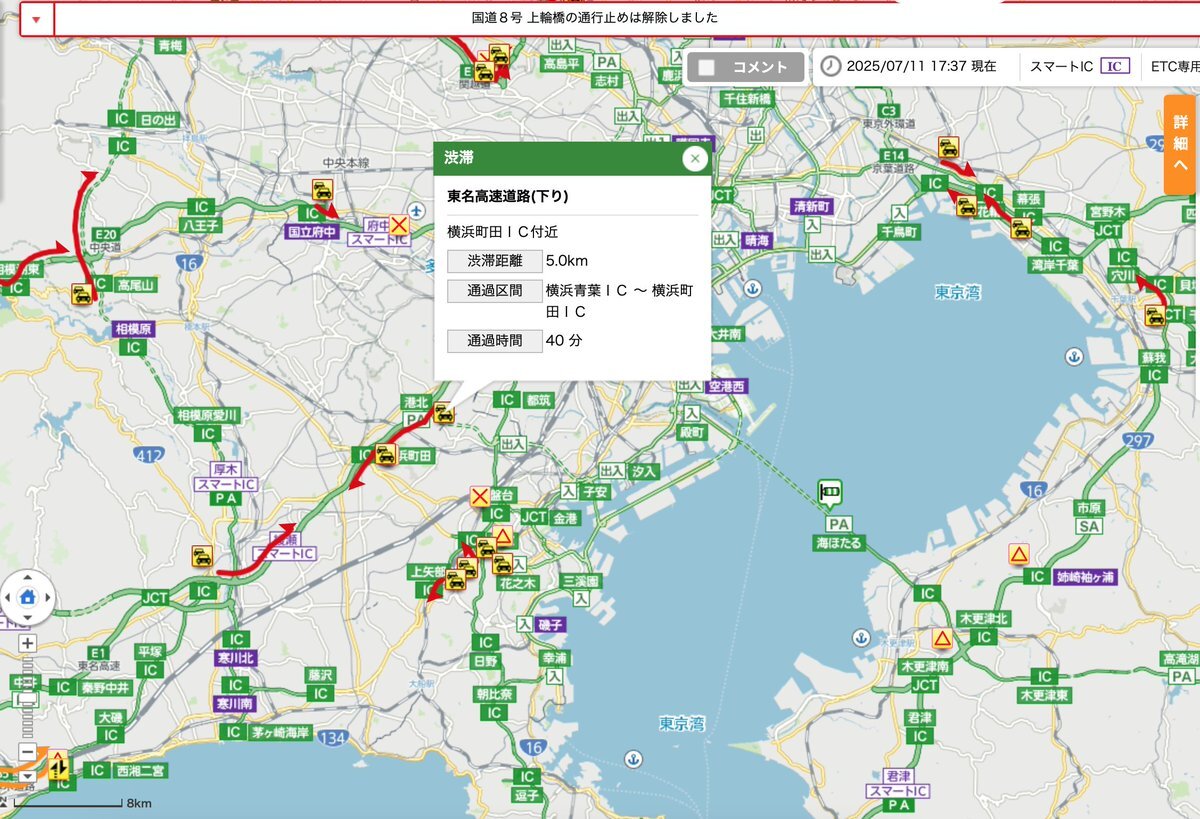Select the 通過区間 label
Screen dimensions: 1200x819
tap(494, 291)
